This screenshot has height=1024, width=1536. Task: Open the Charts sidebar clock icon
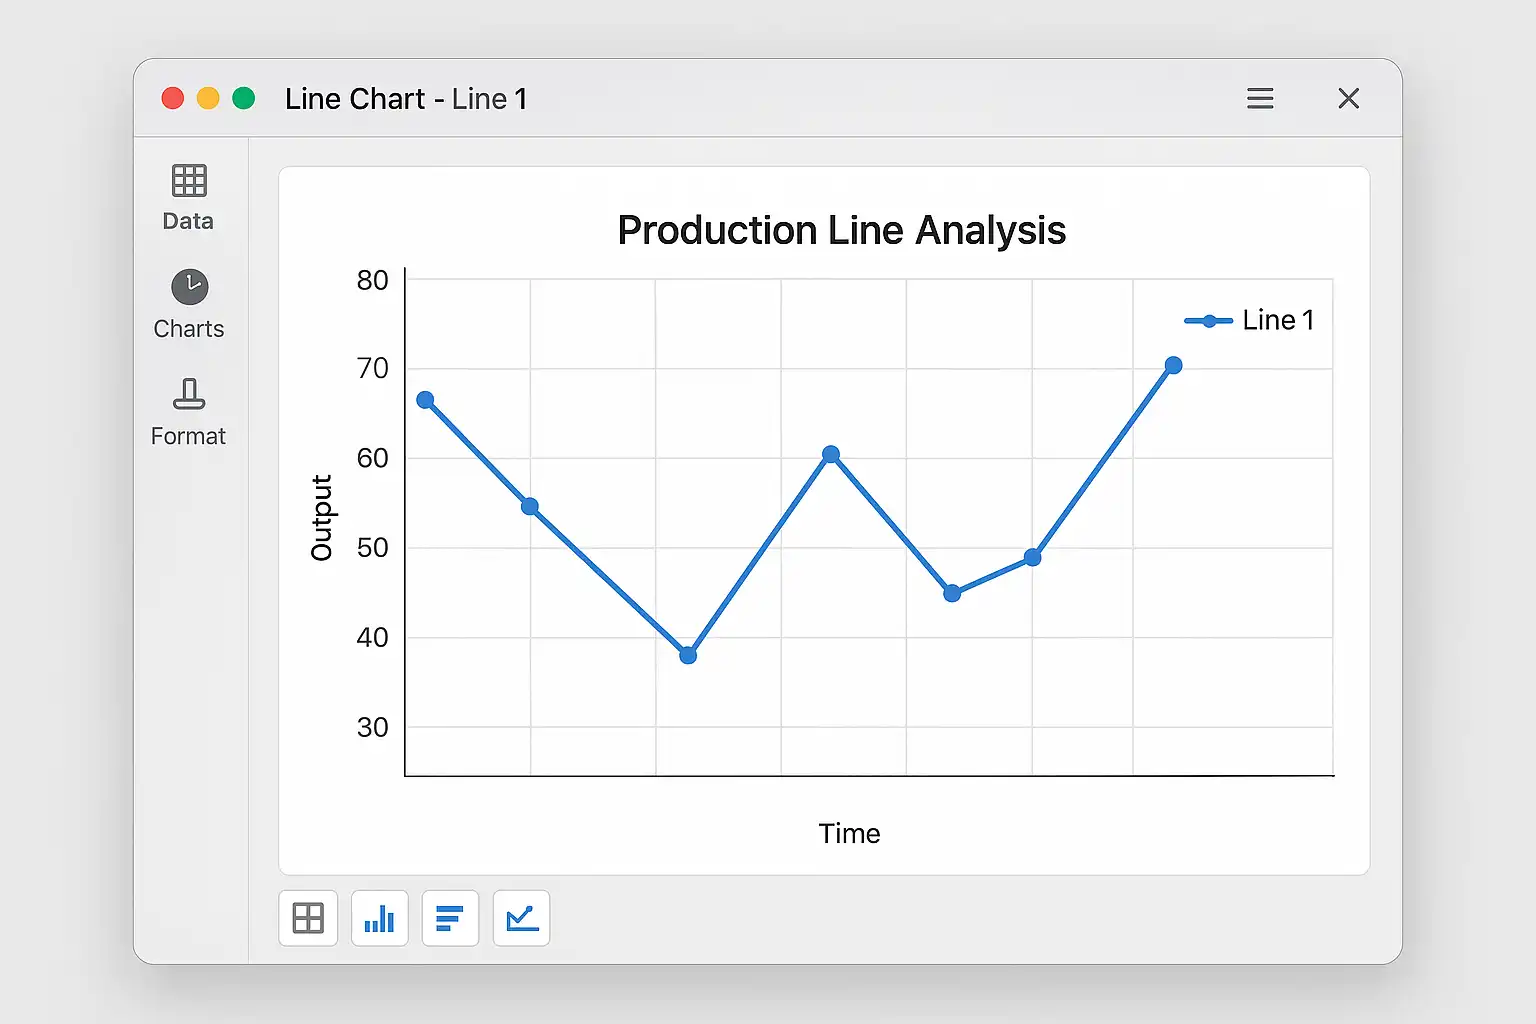tap(189, 287)
